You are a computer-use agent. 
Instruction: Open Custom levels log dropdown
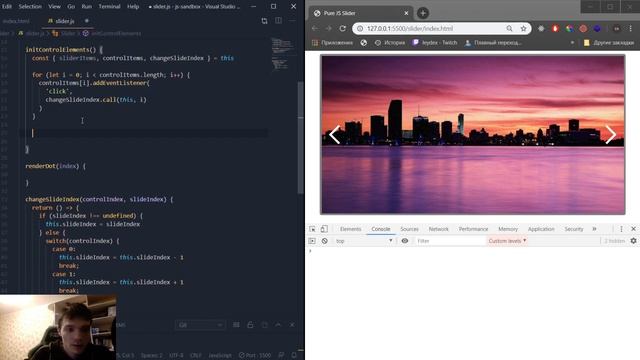point(507,241)
